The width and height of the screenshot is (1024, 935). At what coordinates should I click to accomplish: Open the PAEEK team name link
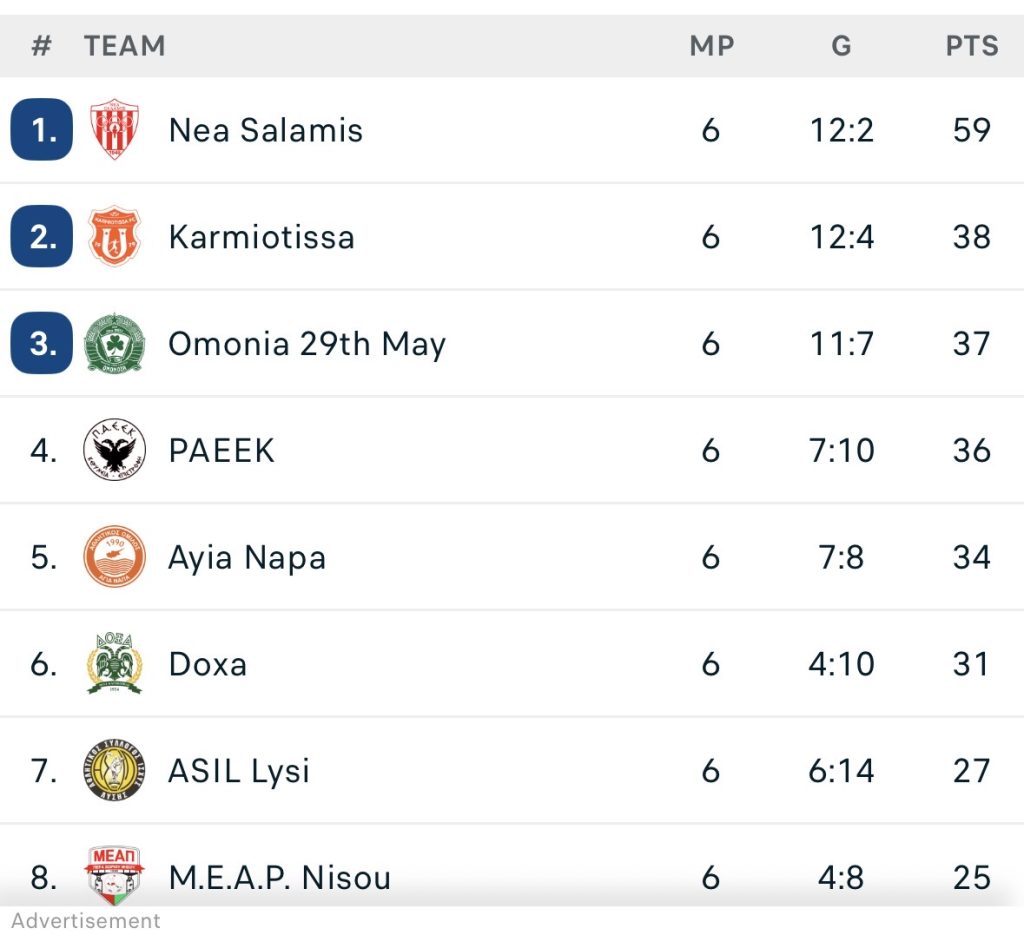pos(221,451)
